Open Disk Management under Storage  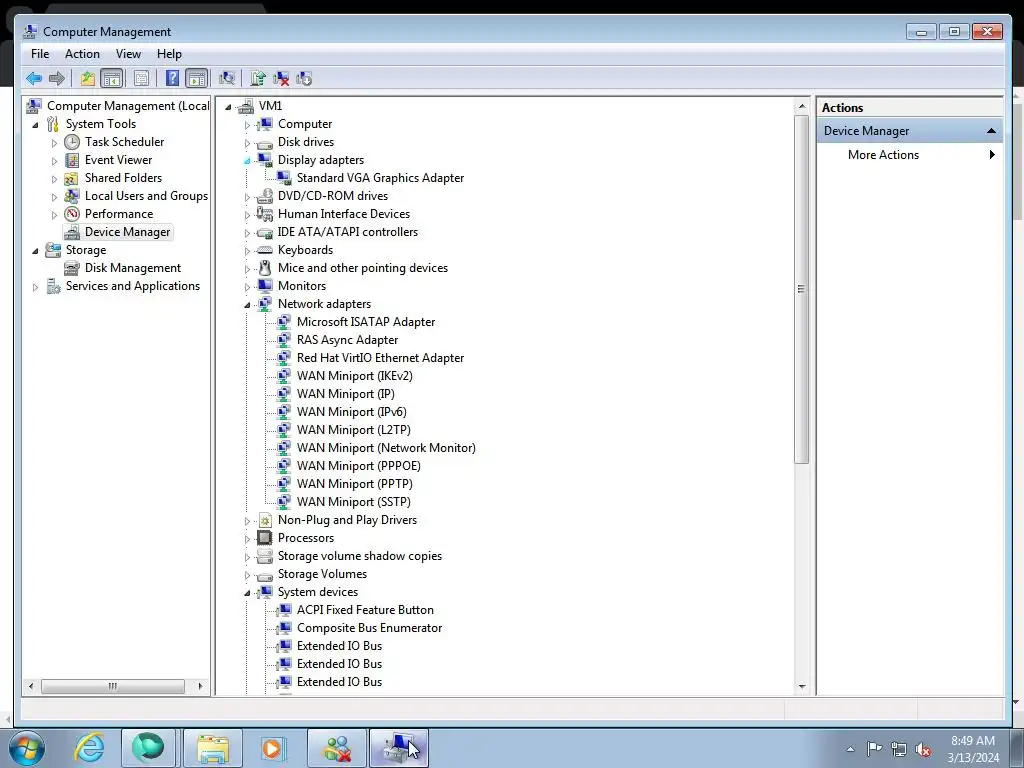pos(133,268)
